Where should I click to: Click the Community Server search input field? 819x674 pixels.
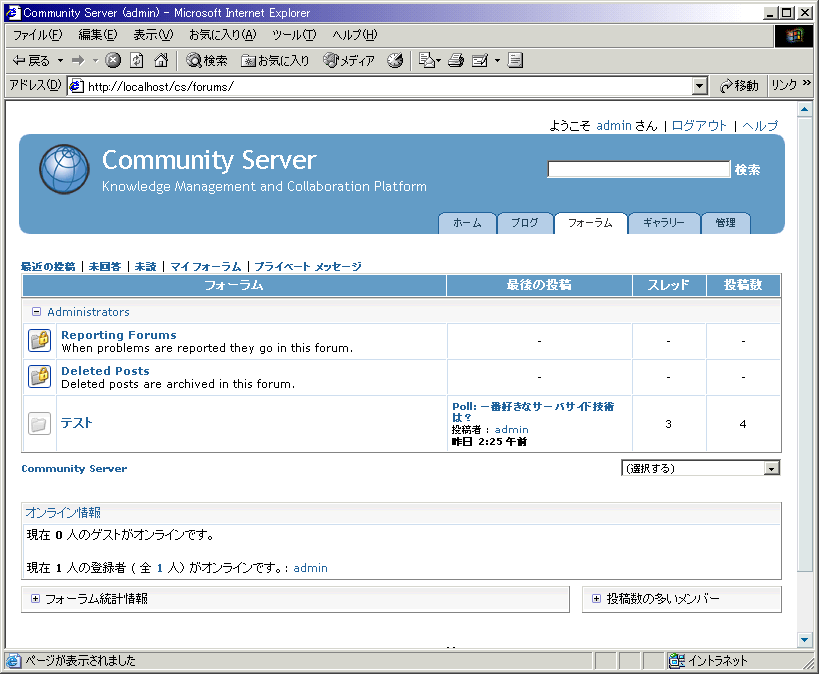[638, 169]
